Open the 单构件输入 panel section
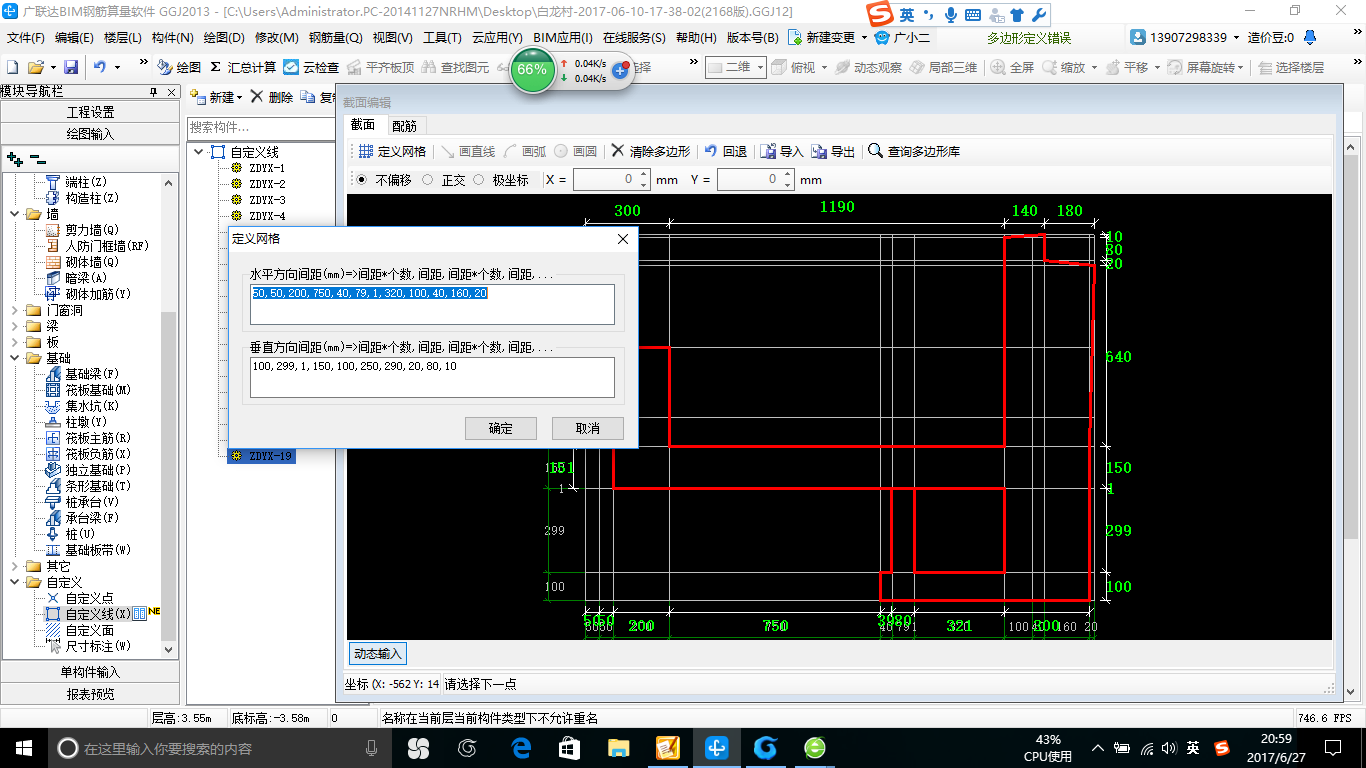Image resolution: width=1366 pixels, height=768 pixels. pos(90,672)
